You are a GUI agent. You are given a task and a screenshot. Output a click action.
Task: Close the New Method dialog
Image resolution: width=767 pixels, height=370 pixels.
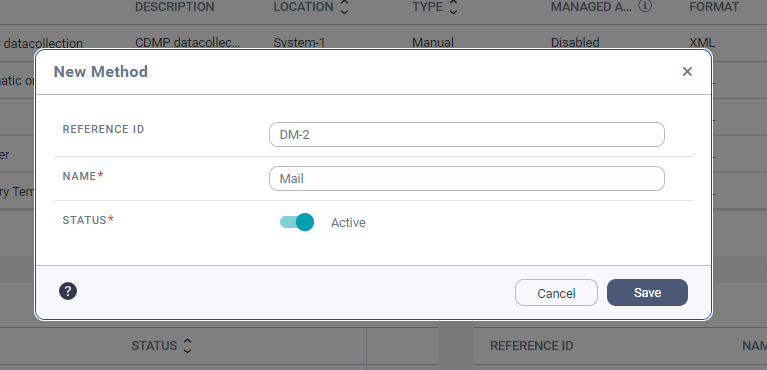(x=687, y=71)
